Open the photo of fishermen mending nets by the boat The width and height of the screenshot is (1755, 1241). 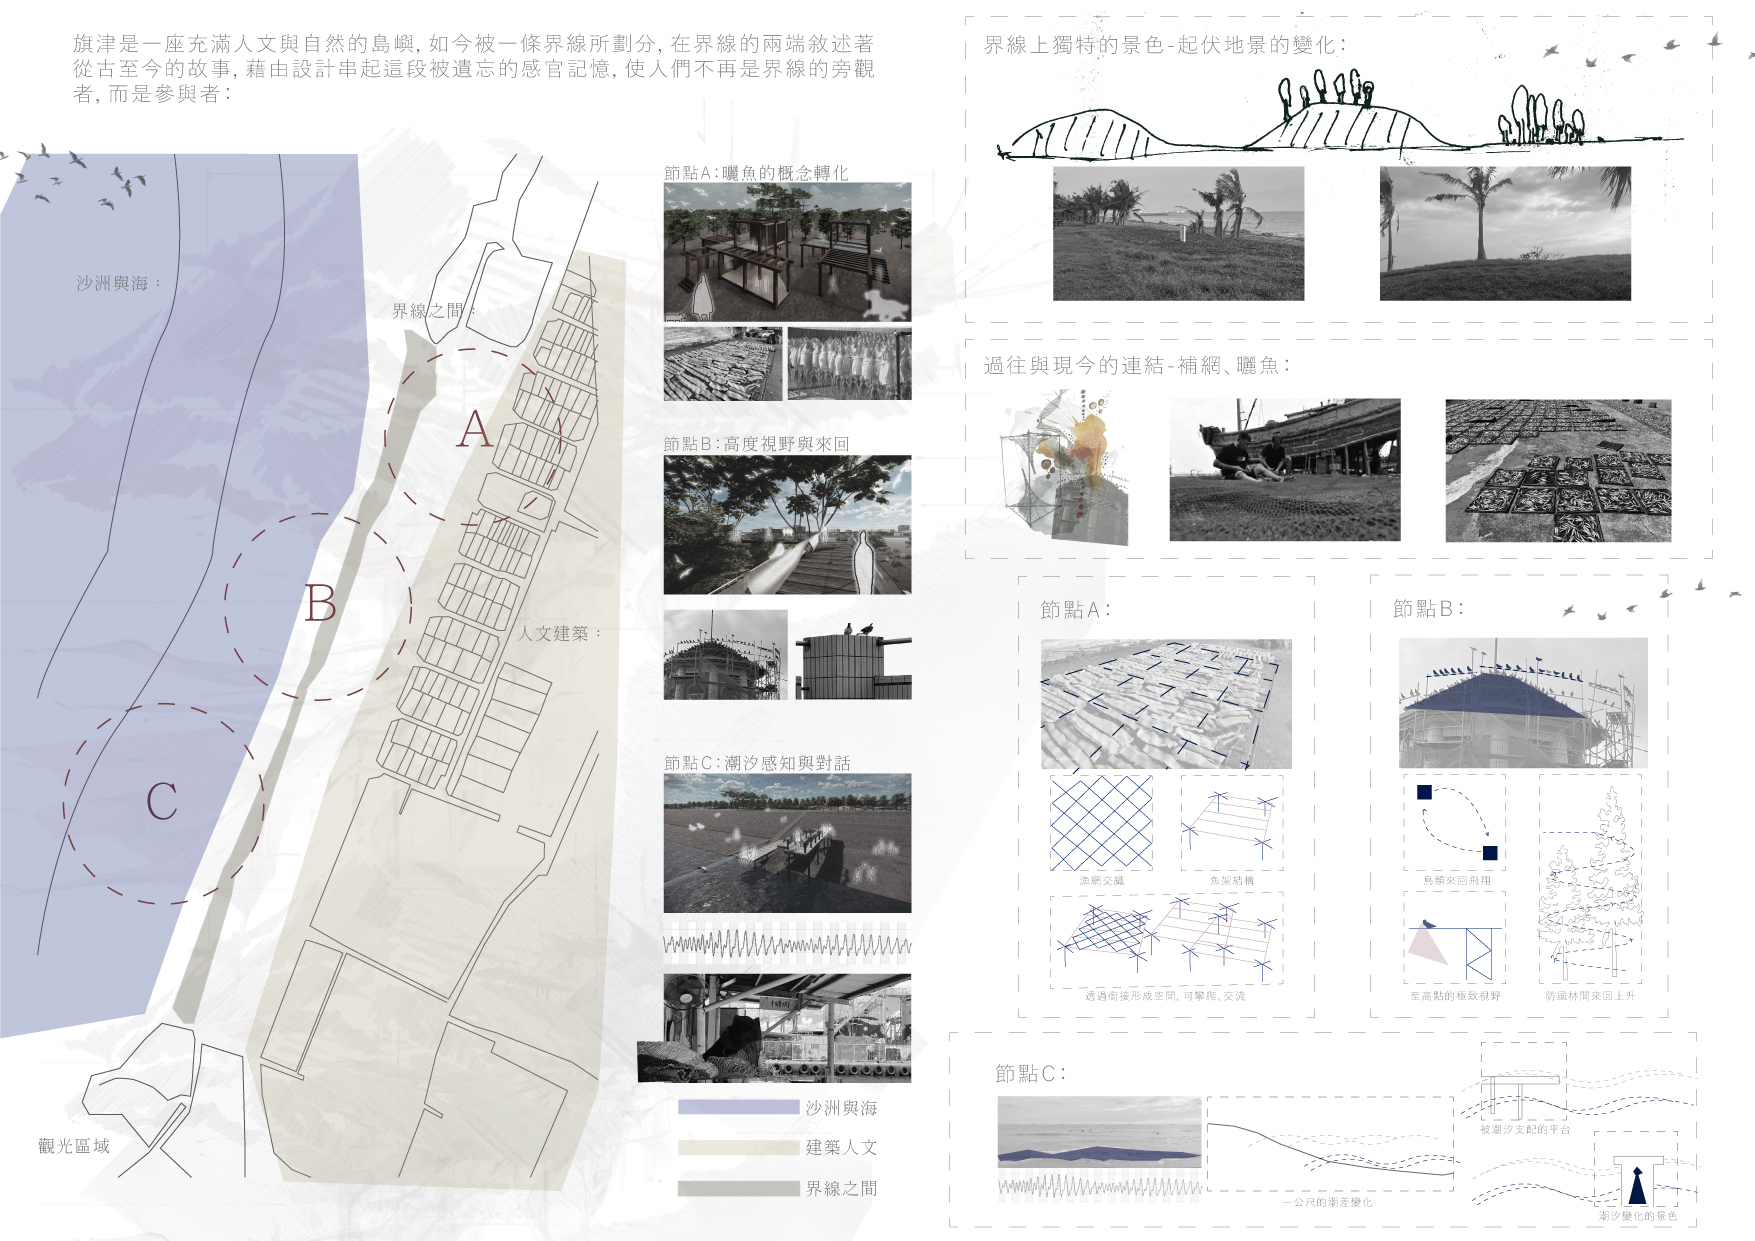pos(1285,470)
